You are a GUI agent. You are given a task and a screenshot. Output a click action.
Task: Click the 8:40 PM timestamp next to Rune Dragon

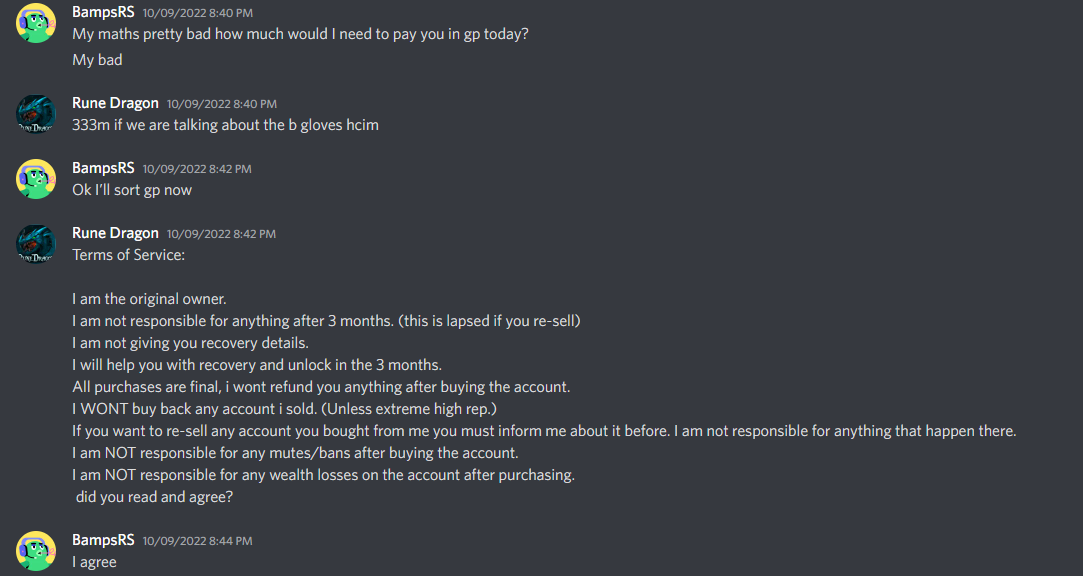[221, 104]
